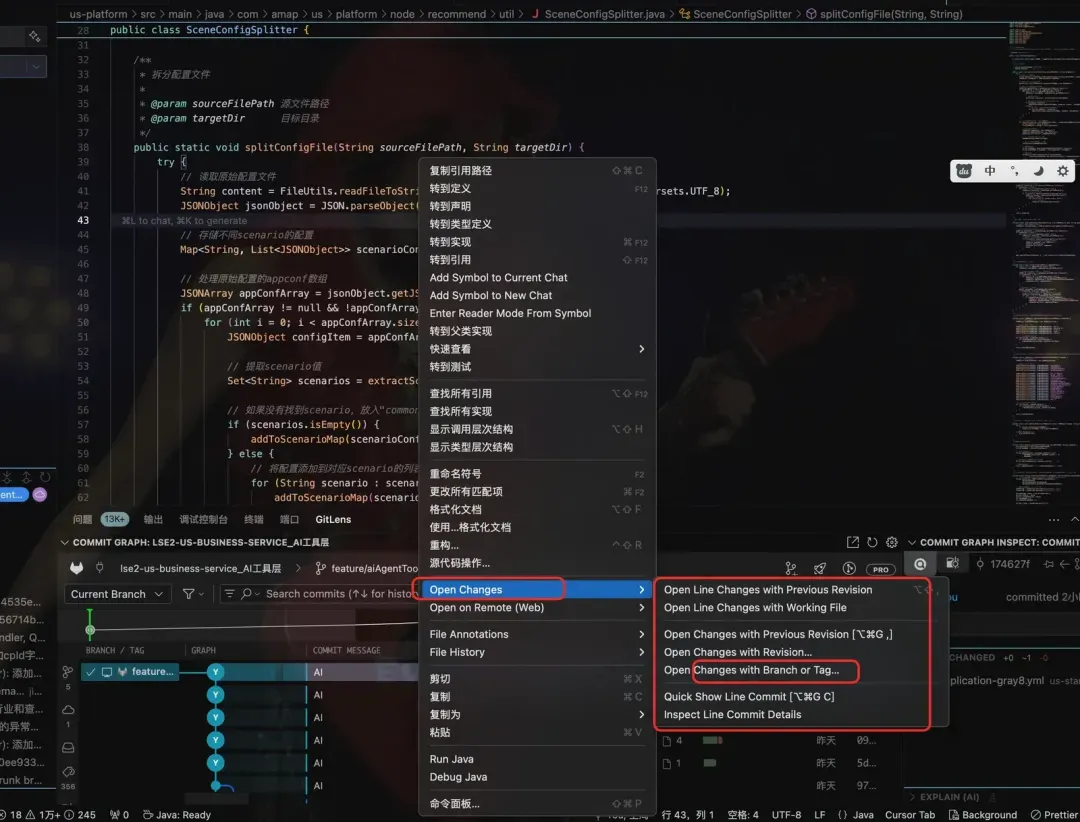Select the inspect target icon tab
Screen dimensions: 1080x822
click(920, 564)
